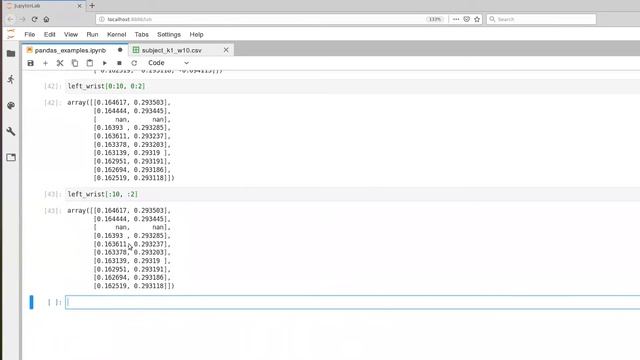Viewport: 640px width, 360px height.
Task: Click the localhost address bar
Action: point(261,19)
